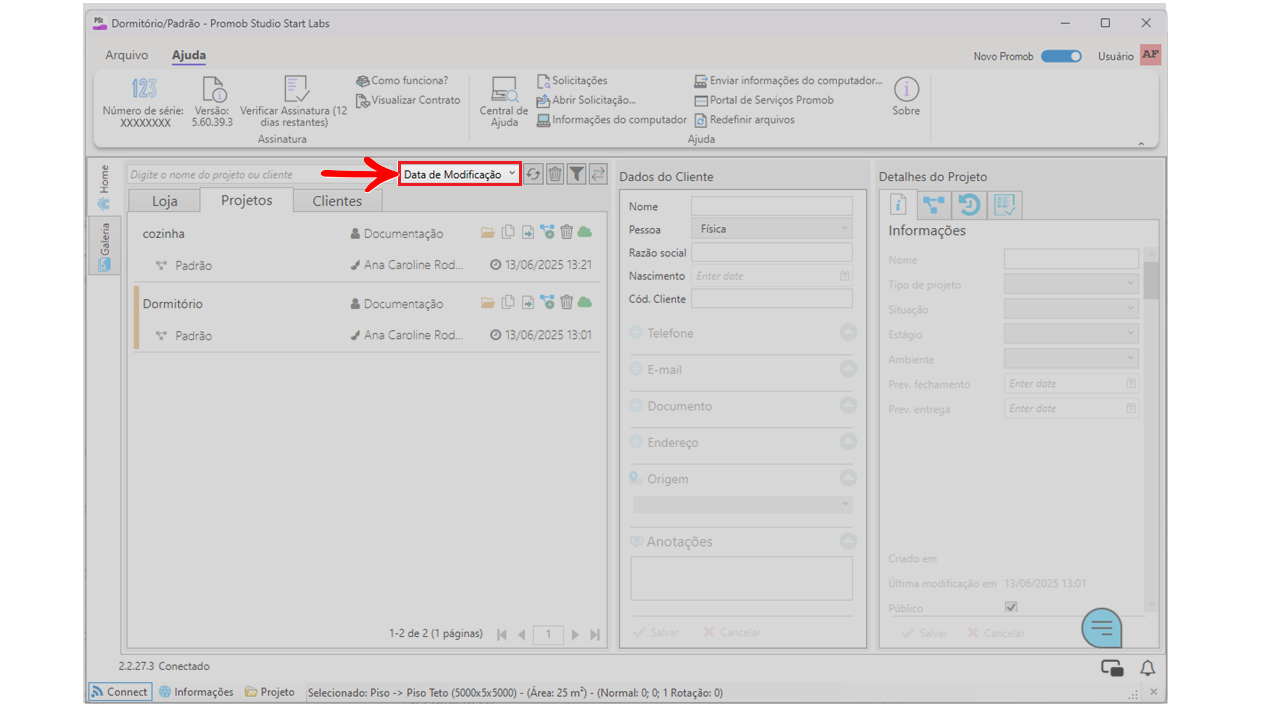The image size is (1280, 720).
Task: Click cloud icon of Dormitório project
Action: click(585, 302)
